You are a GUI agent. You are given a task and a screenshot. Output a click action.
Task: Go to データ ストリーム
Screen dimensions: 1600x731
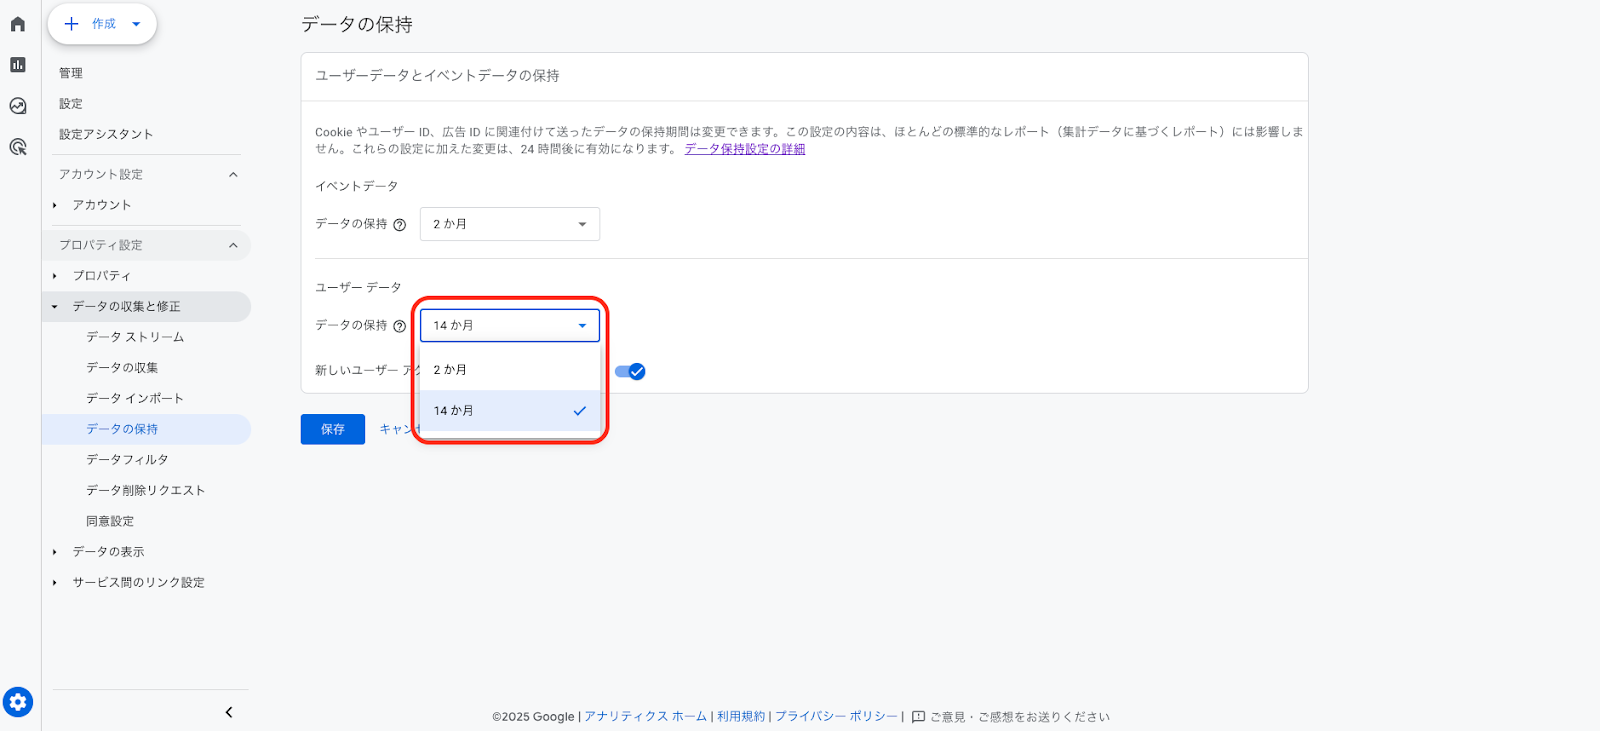[x=135, y=337]
